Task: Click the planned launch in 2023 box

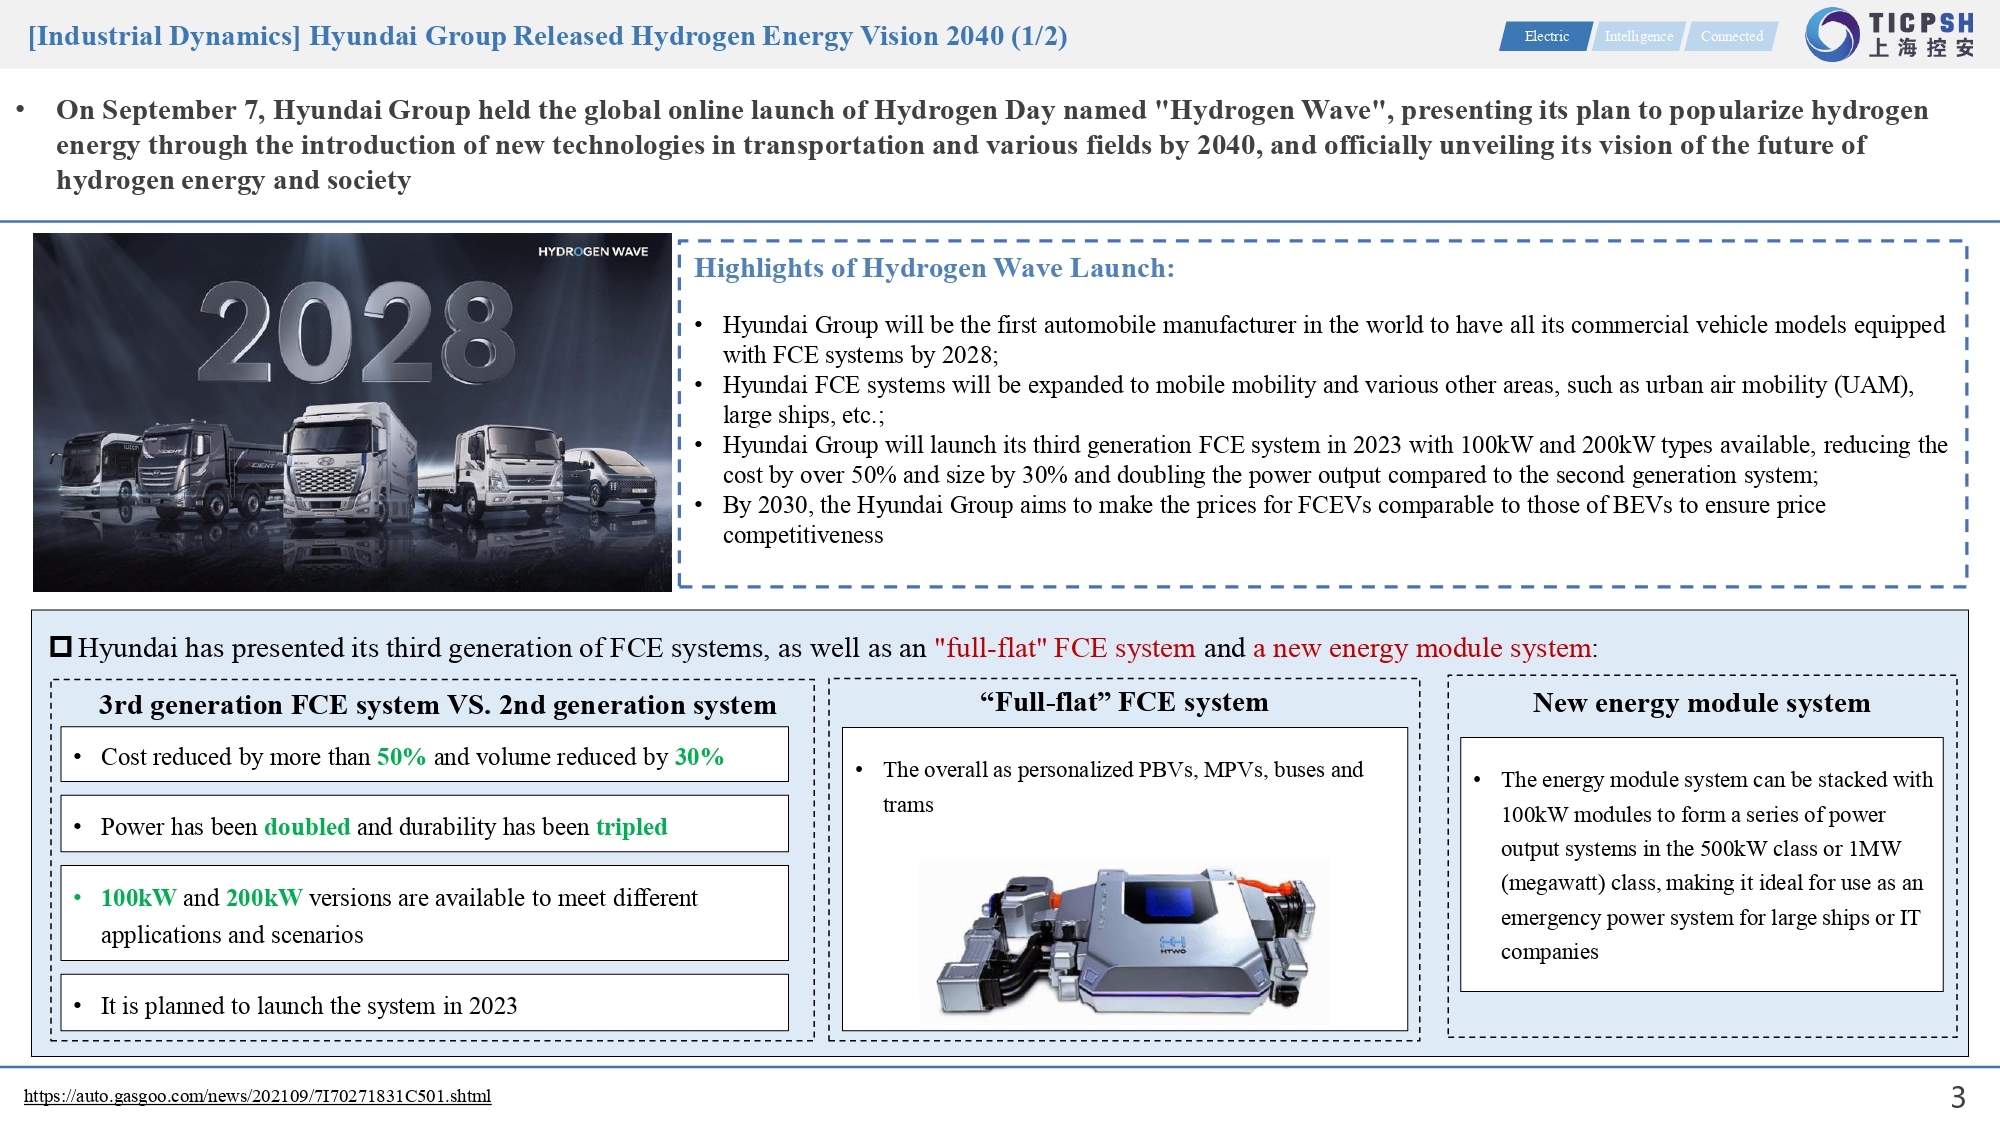Action: 424,1004
